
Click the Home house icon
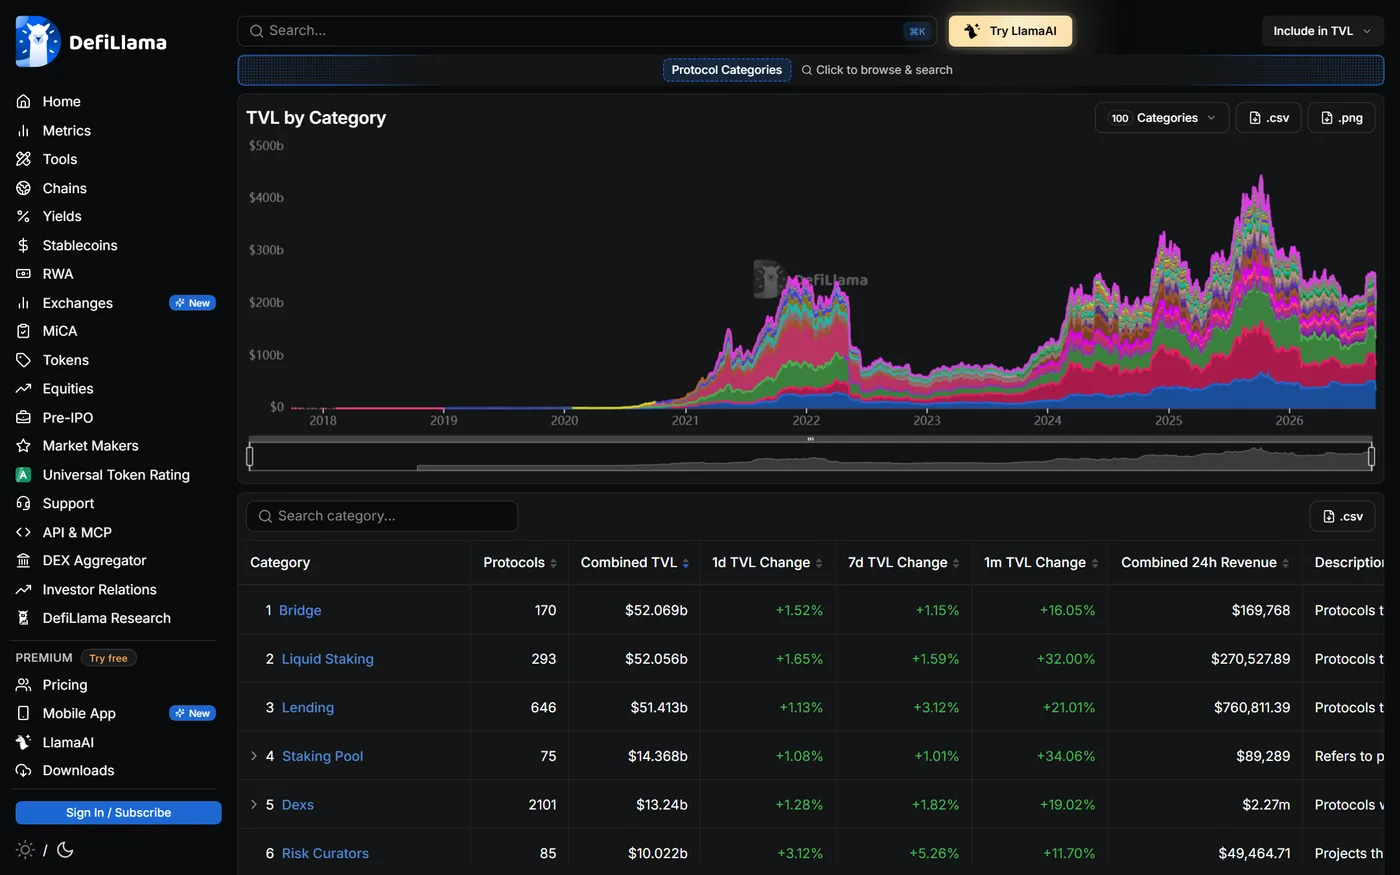coord(23,102)
